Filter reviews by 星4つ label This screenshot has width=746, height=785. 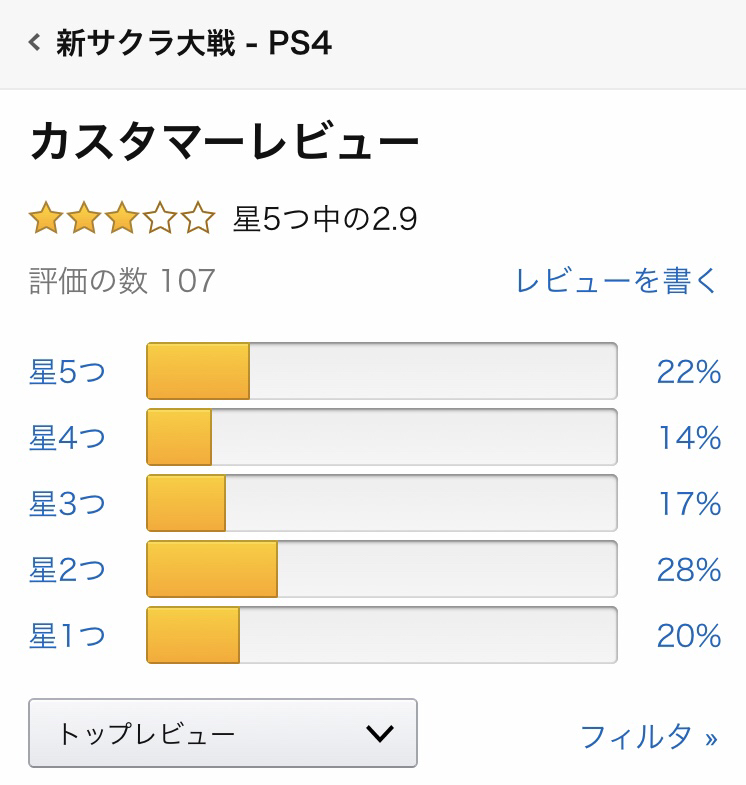point(67,438)
